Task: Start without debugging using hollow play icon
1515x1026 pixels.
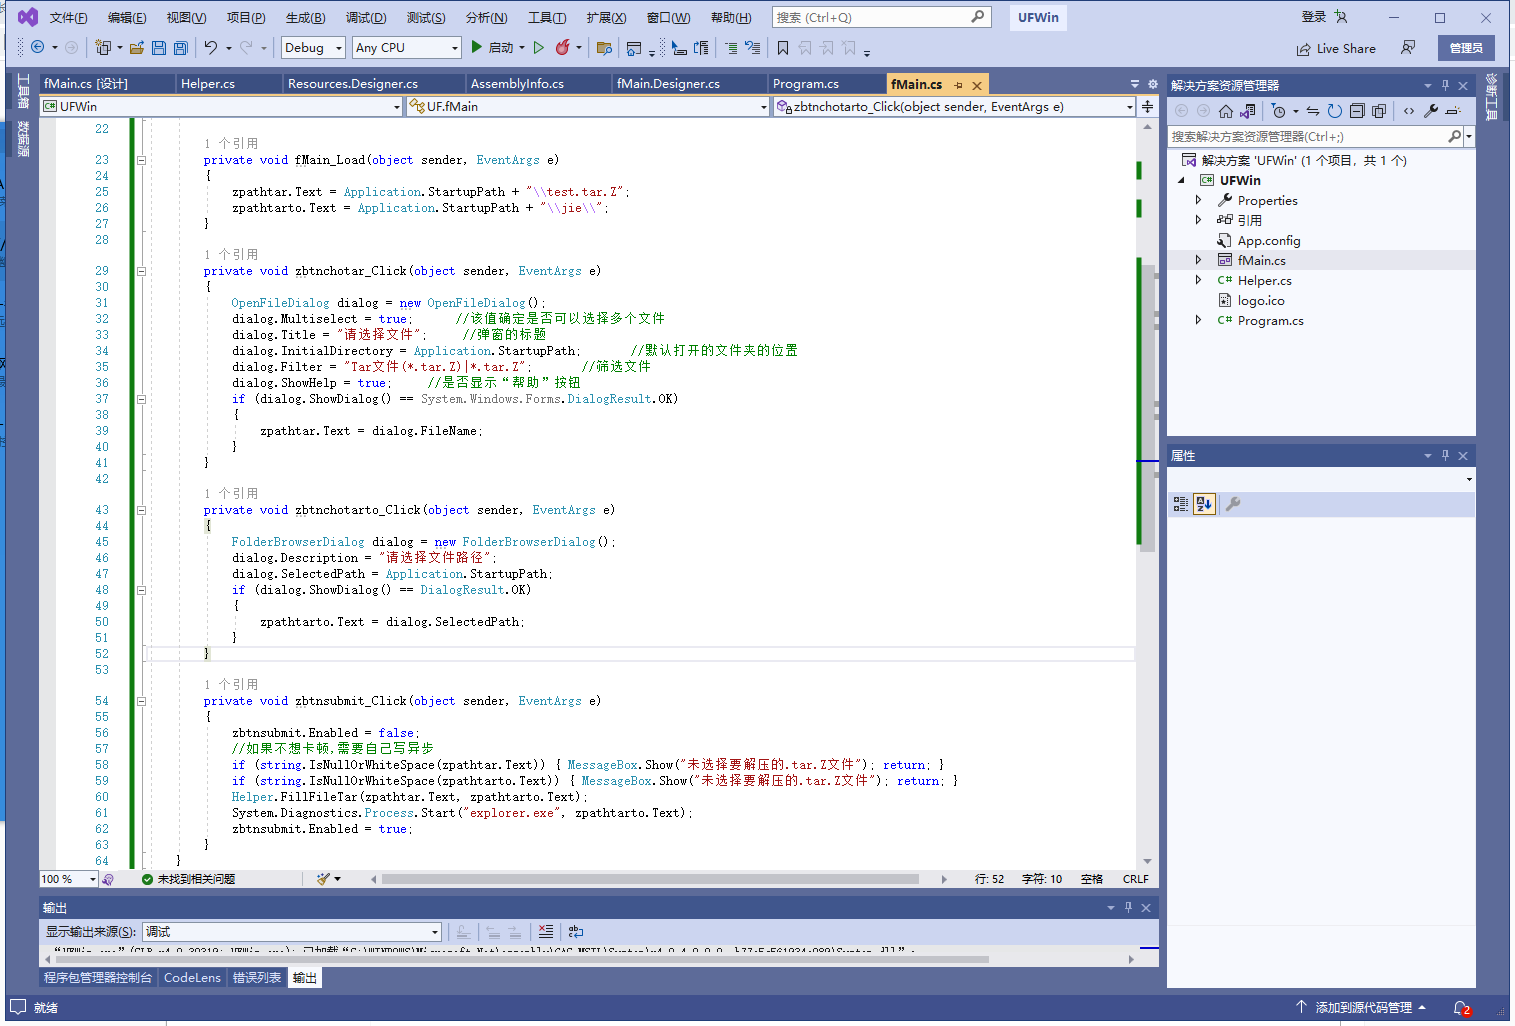Action: [539, 47]
